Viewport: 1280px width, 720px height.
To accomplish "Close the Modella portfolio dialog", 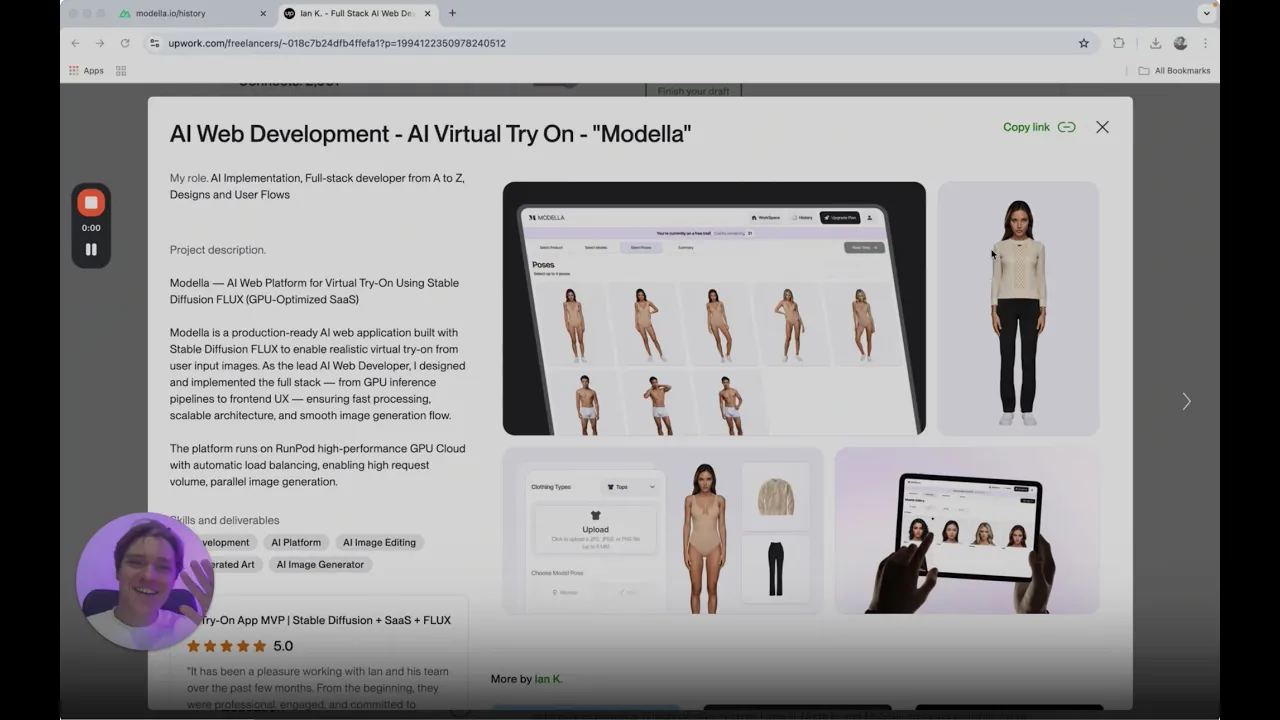I will 1102,127.
